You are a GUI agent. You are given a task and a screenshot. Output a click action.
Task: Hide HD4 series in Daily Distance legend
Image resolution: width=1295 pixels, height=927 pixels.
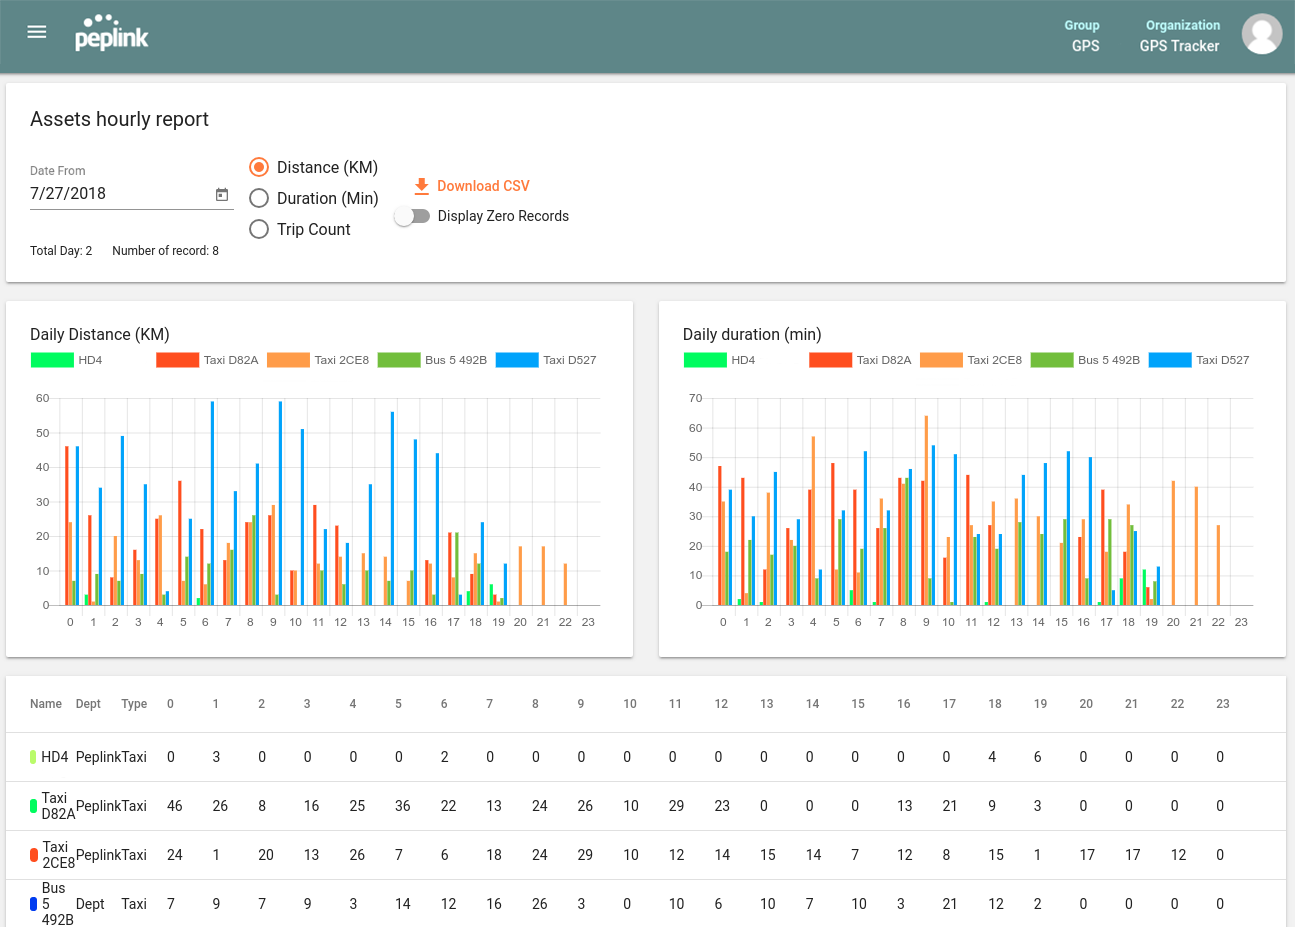pos(52,359)
